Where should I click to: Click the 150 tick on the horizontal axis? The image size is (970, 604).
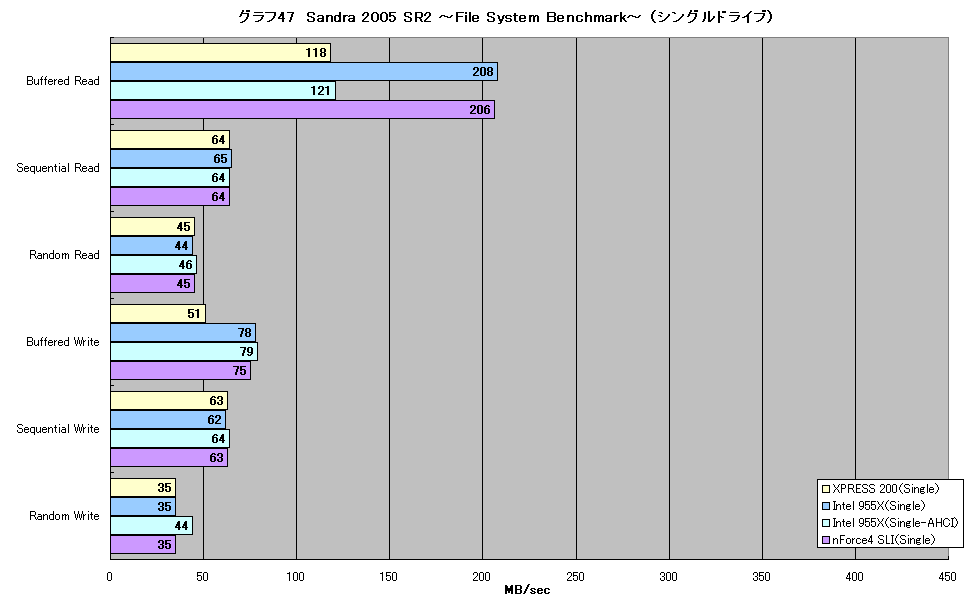click(388, 577)
